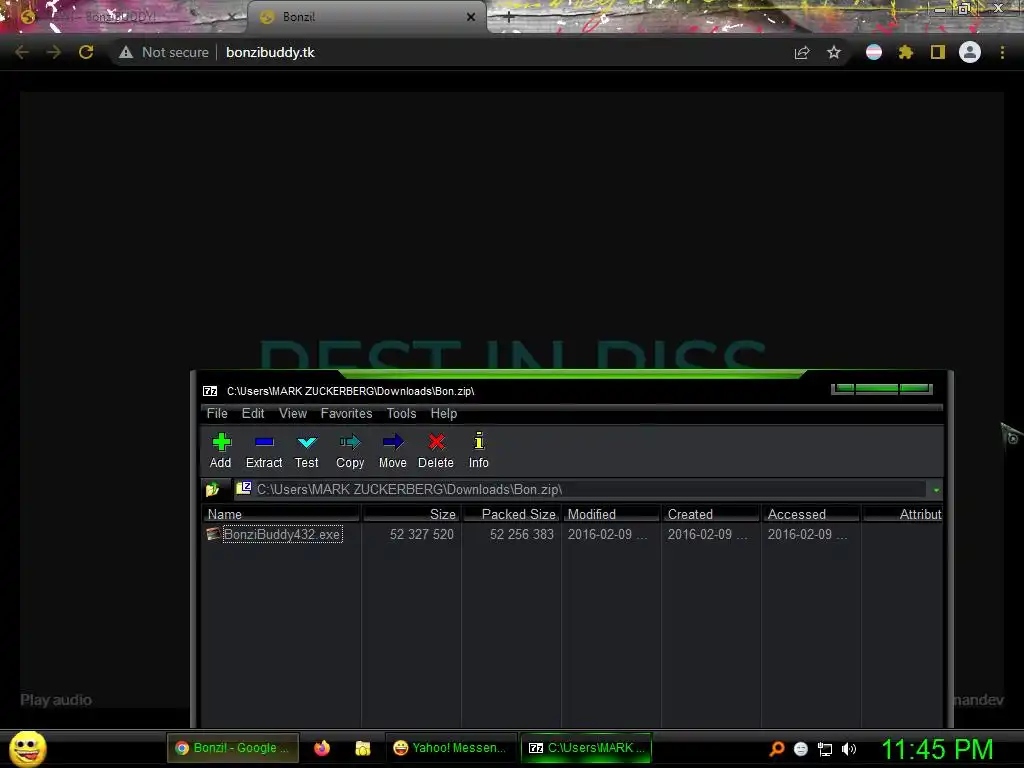Screen dimensions: 1024x768
Task: Click the Play audio link
Action: click(x=56, y=700)
